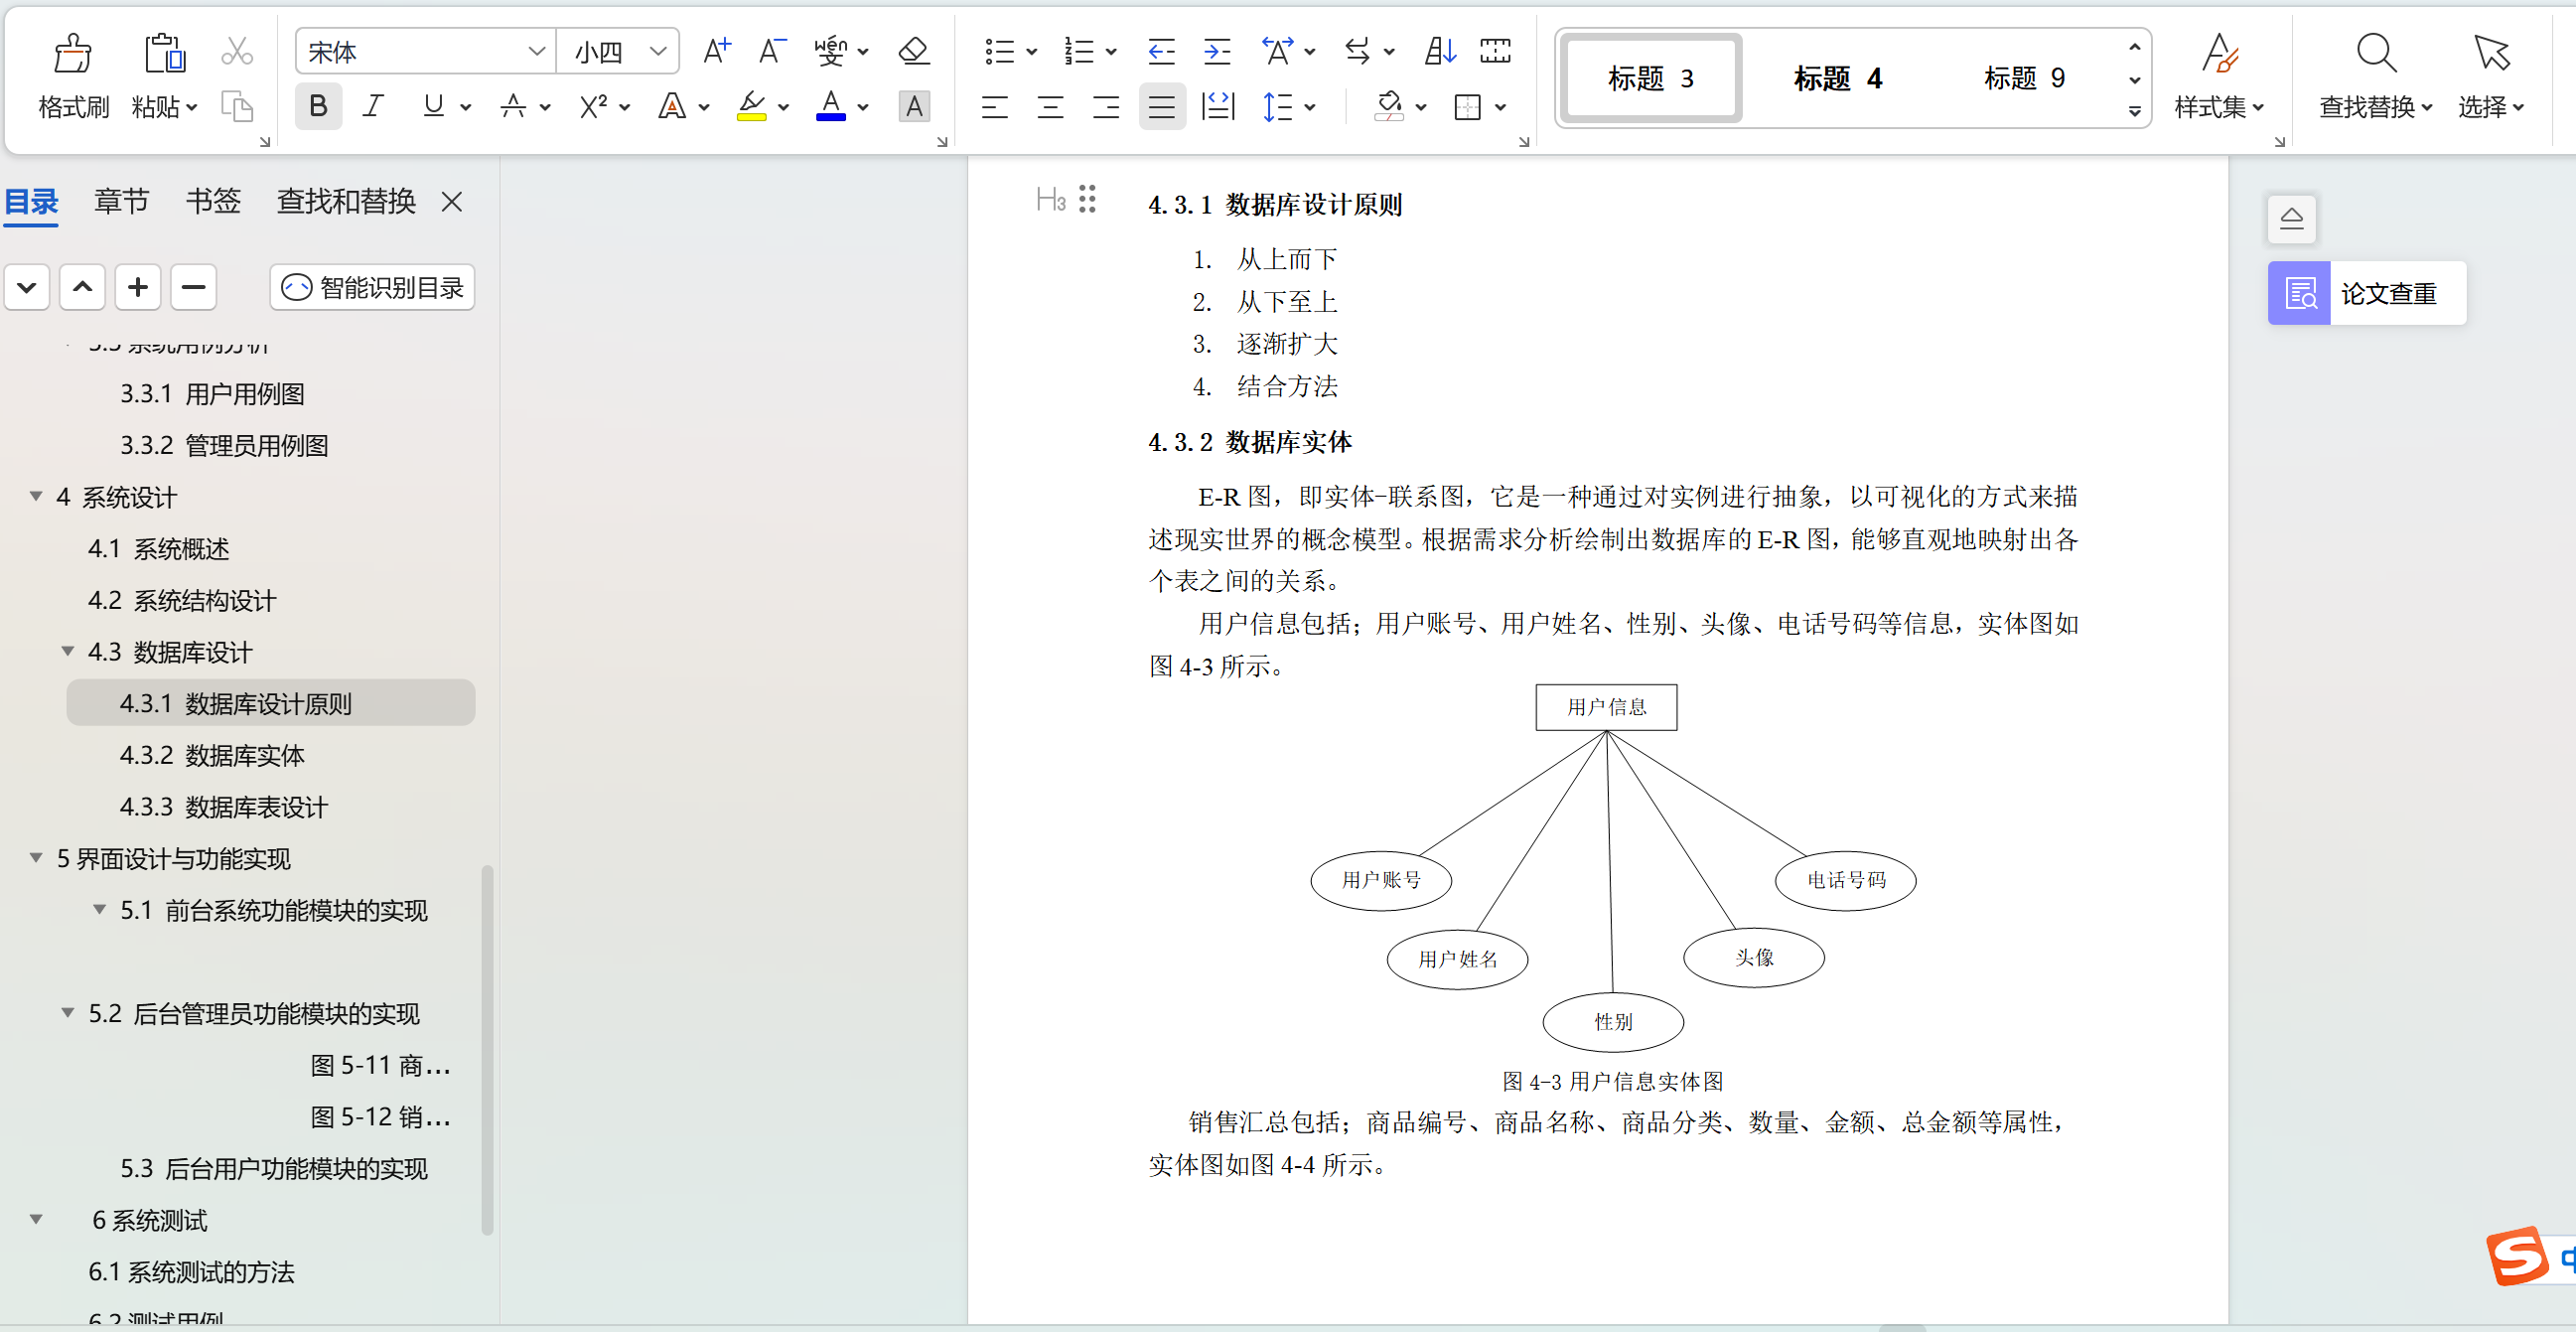
Task: Switch to the 章节 tab
Action: click(x=121, y=201)
